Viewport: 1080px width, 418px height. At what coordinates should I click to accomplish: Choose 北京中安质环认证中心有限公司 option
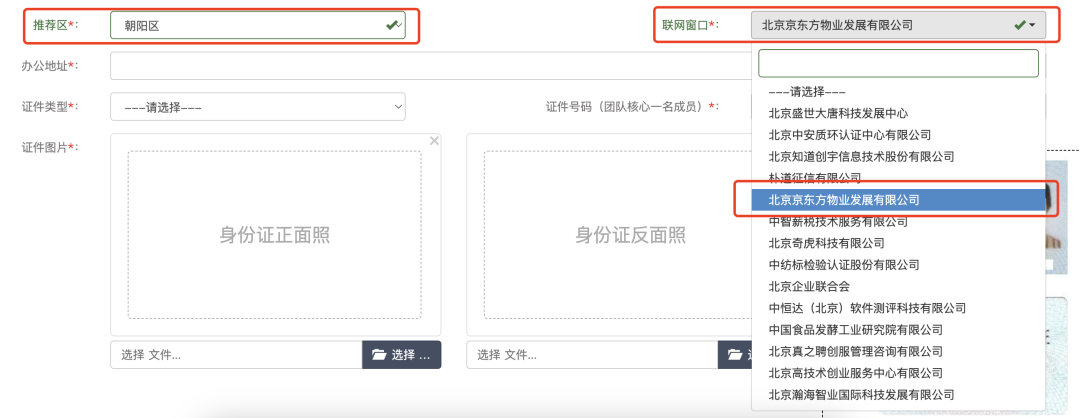point(898,134)
